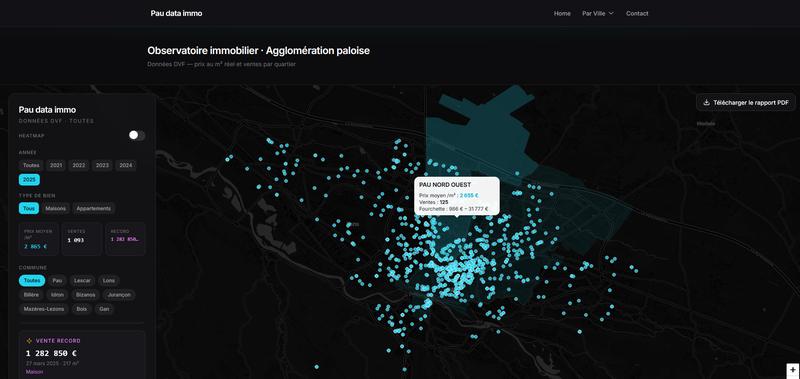Choose the Toutes year filter

point(31,165)
